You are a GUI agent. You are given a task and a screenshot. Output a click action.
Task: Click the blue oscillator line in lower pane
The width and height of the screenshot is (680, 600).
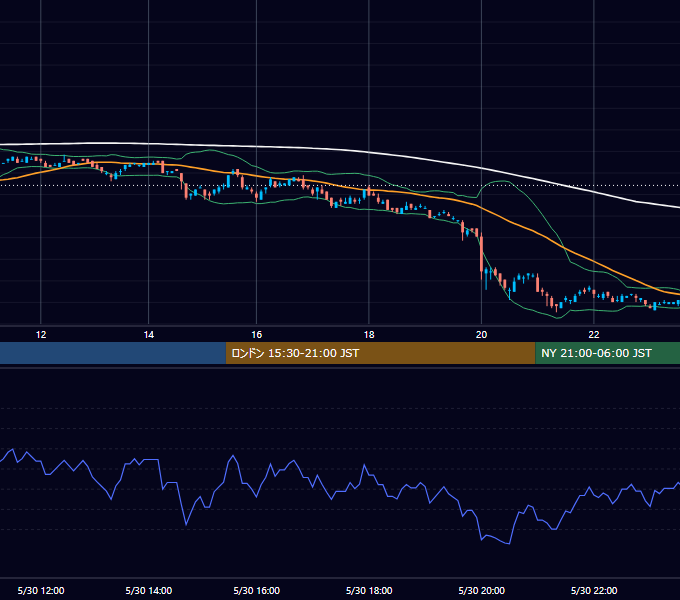coord(340,490)
